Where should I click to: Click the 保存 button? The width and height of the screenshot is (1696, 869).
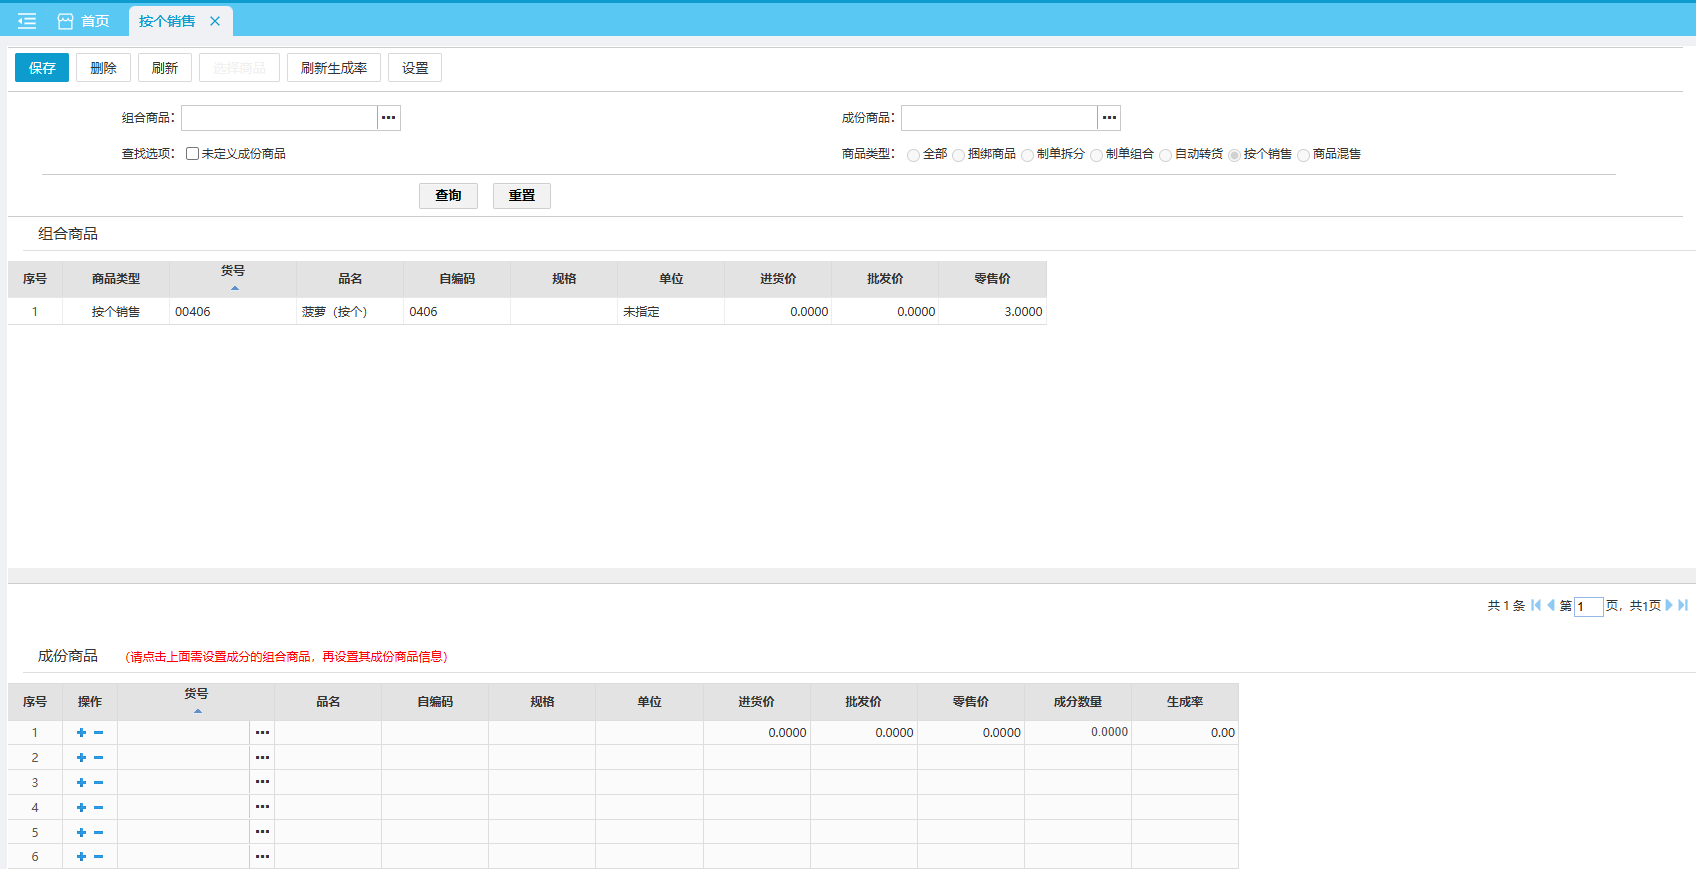point(42,68)
